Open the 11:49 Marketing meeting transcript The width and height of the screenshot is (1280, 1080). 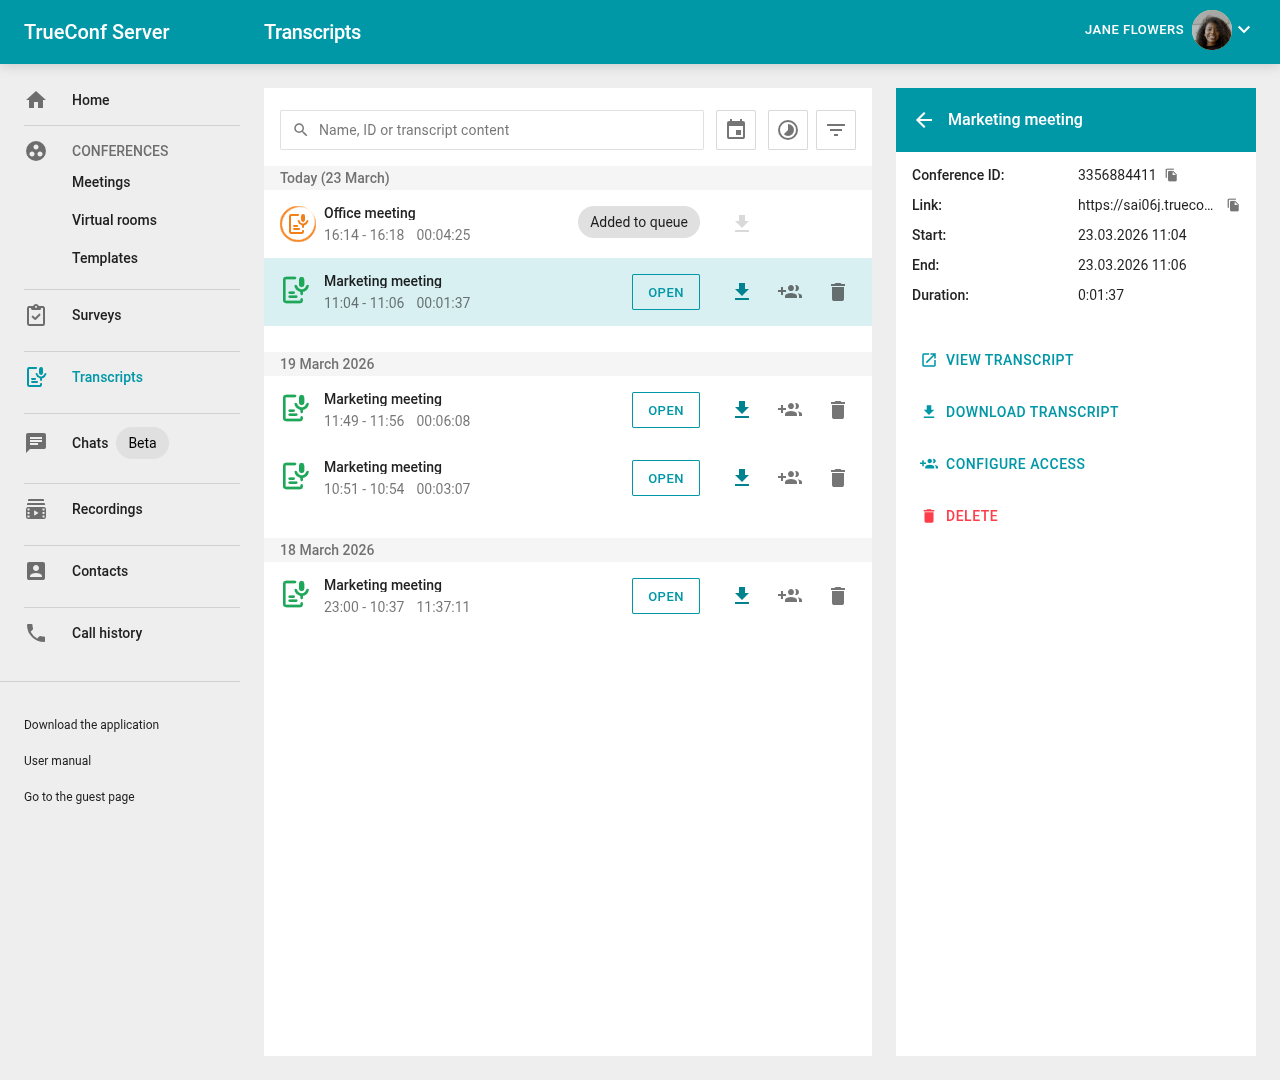click(666, 410)
